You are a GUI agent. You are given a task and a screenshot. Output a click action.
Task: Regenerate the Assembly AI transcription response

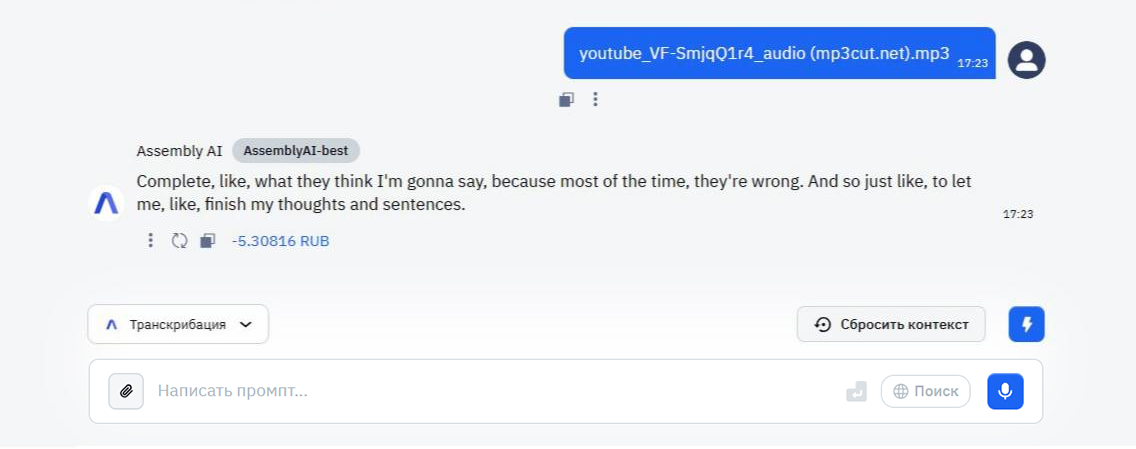pos(179,241)
